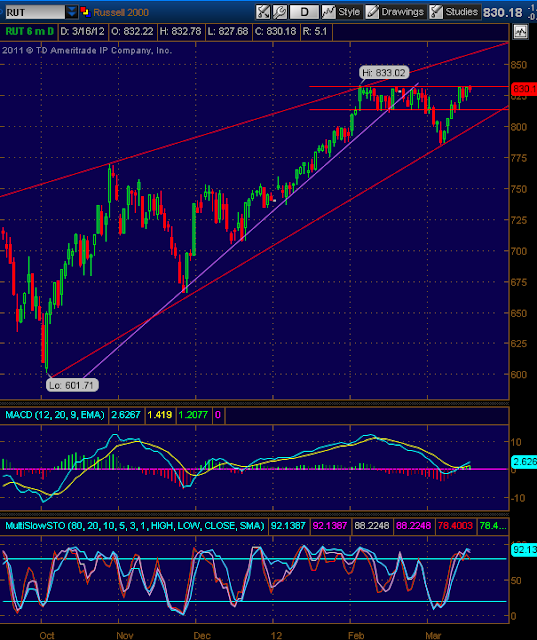Click the red stochastic value 78.4003
537x640 pixels.
(455, 526)
